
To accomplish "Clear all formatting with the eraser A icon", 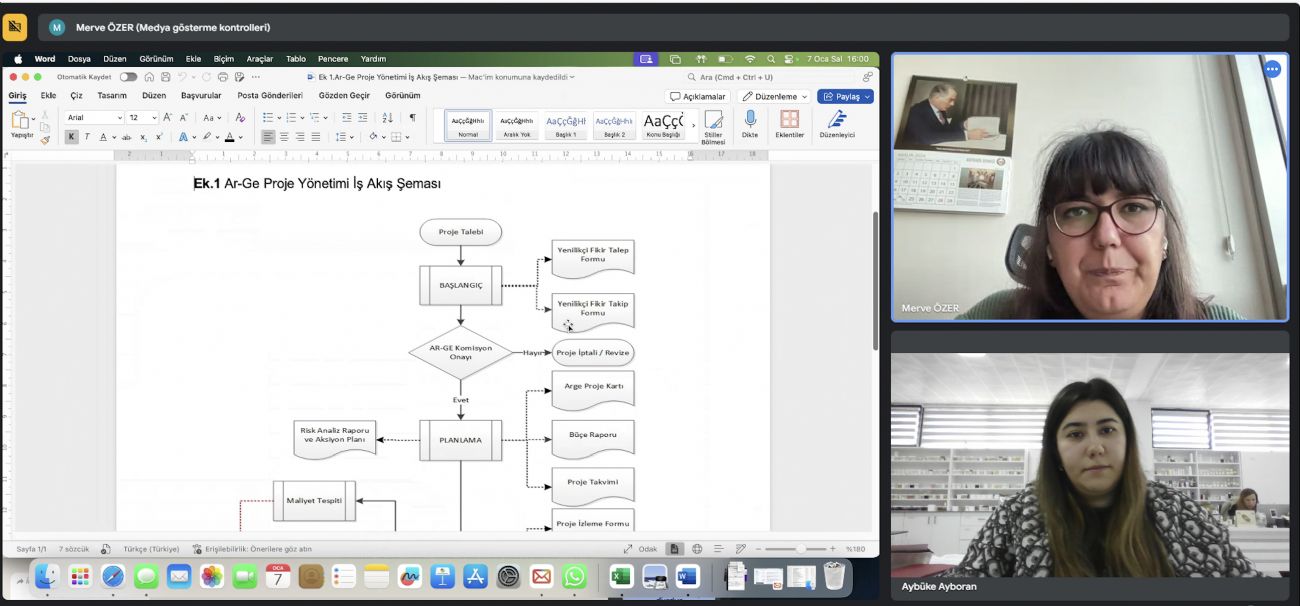I will [x=240, y=117].
